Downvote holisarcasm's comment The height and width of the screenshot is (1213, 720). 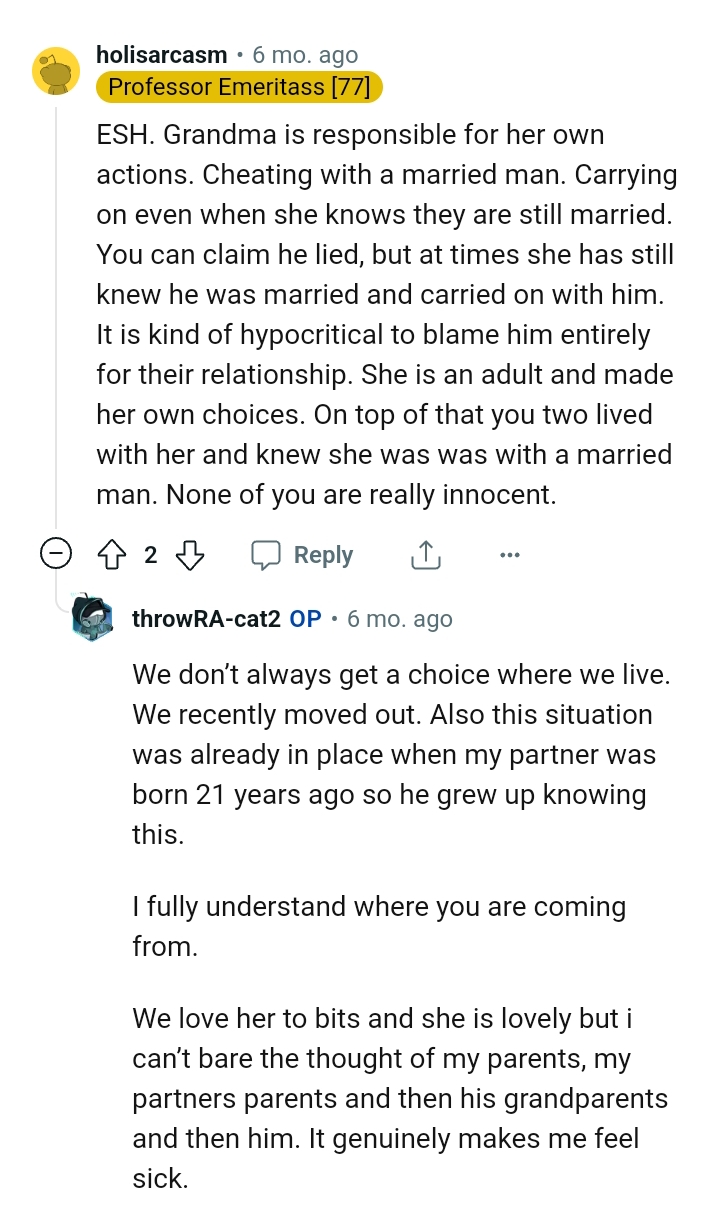pyautogui.click(x=190, y=554)
